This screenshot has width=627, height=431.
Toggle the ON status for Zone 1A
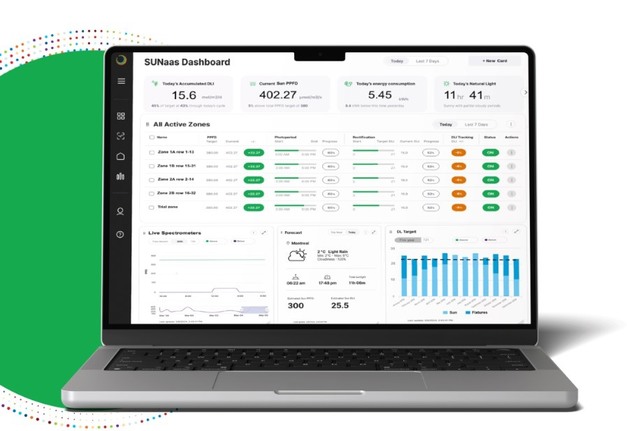[x=491, y=152]
